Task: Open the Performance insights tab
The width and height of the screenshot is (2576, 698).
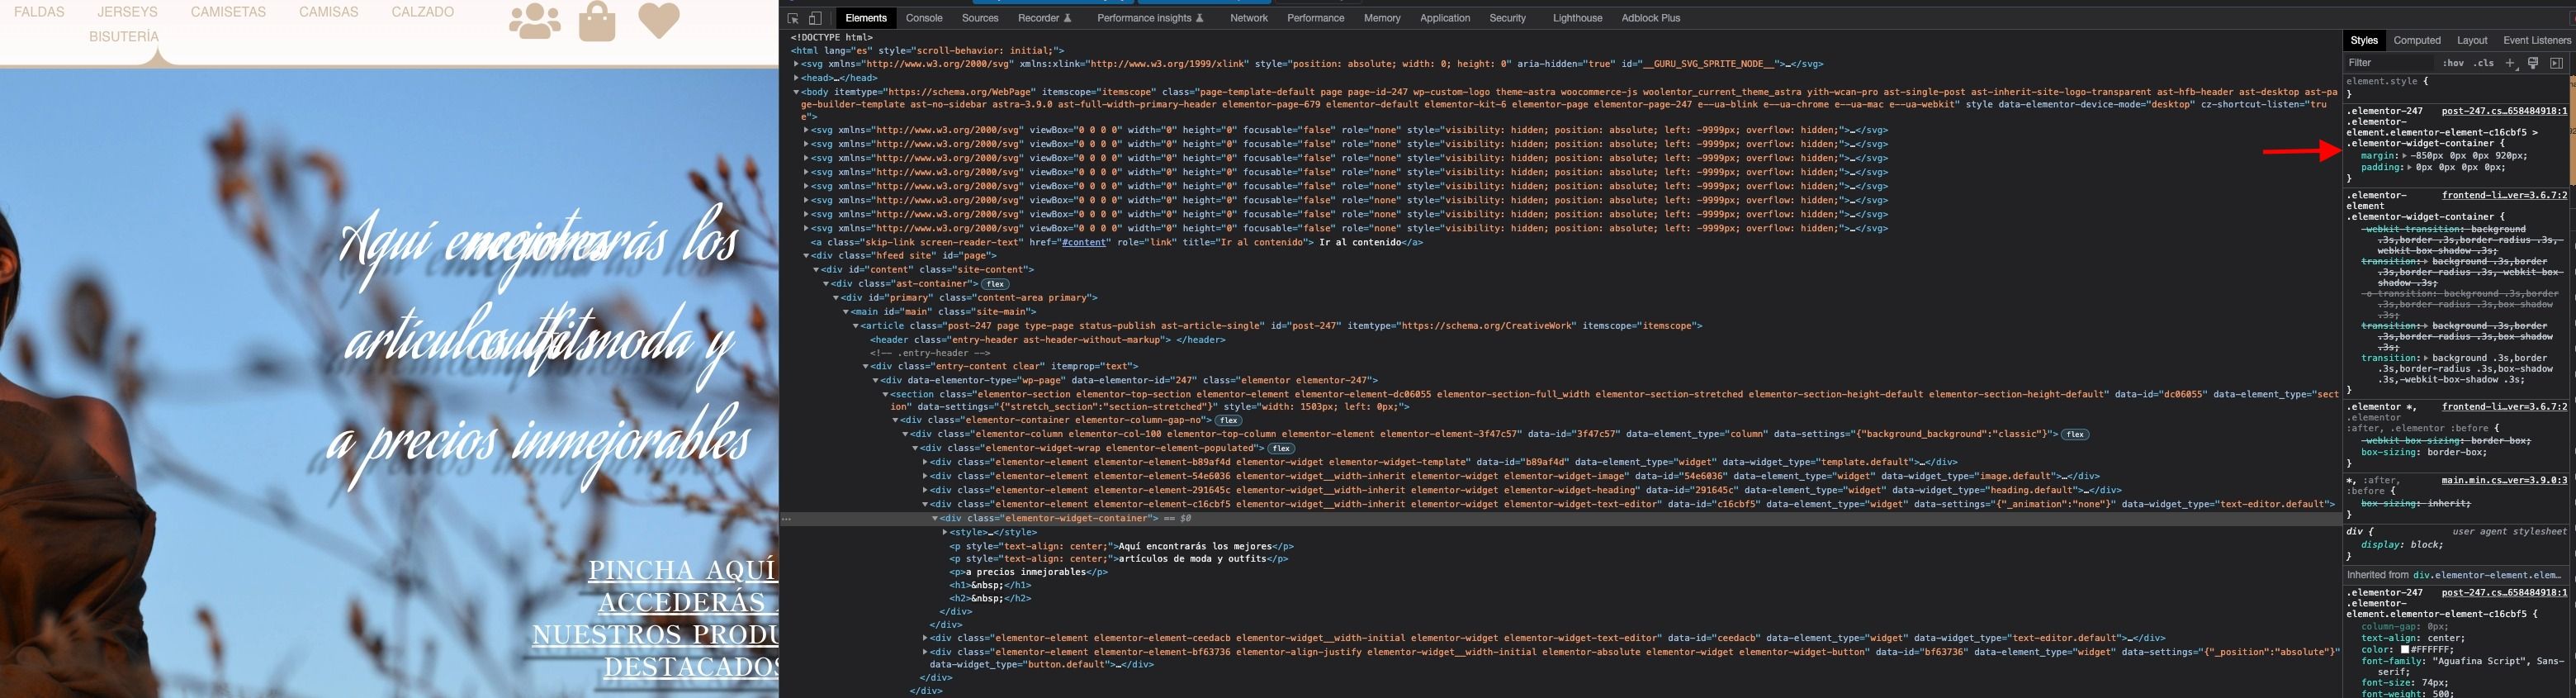Action: point(1150,18)
